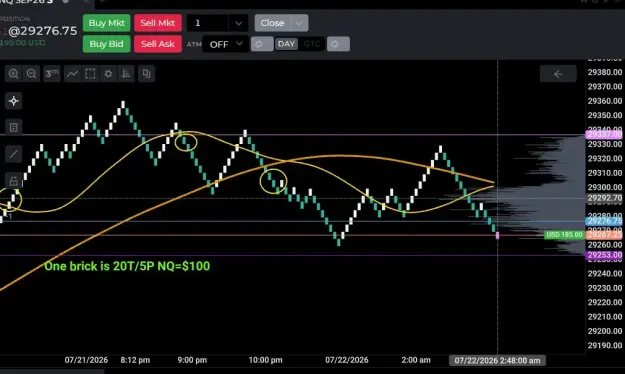Image resolution: width=625 pixels, height=374 pixels.
Task: Click the Sell Mkt button
Action: (x=158, y=23)
